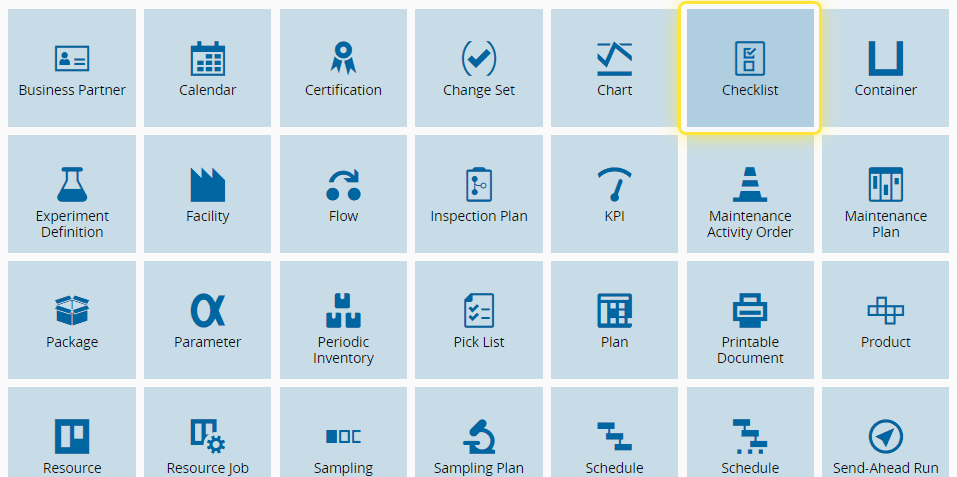Open the Resource Job tile
The width and height of the screenshot is (957, 477).
click(x=208, y=432)
